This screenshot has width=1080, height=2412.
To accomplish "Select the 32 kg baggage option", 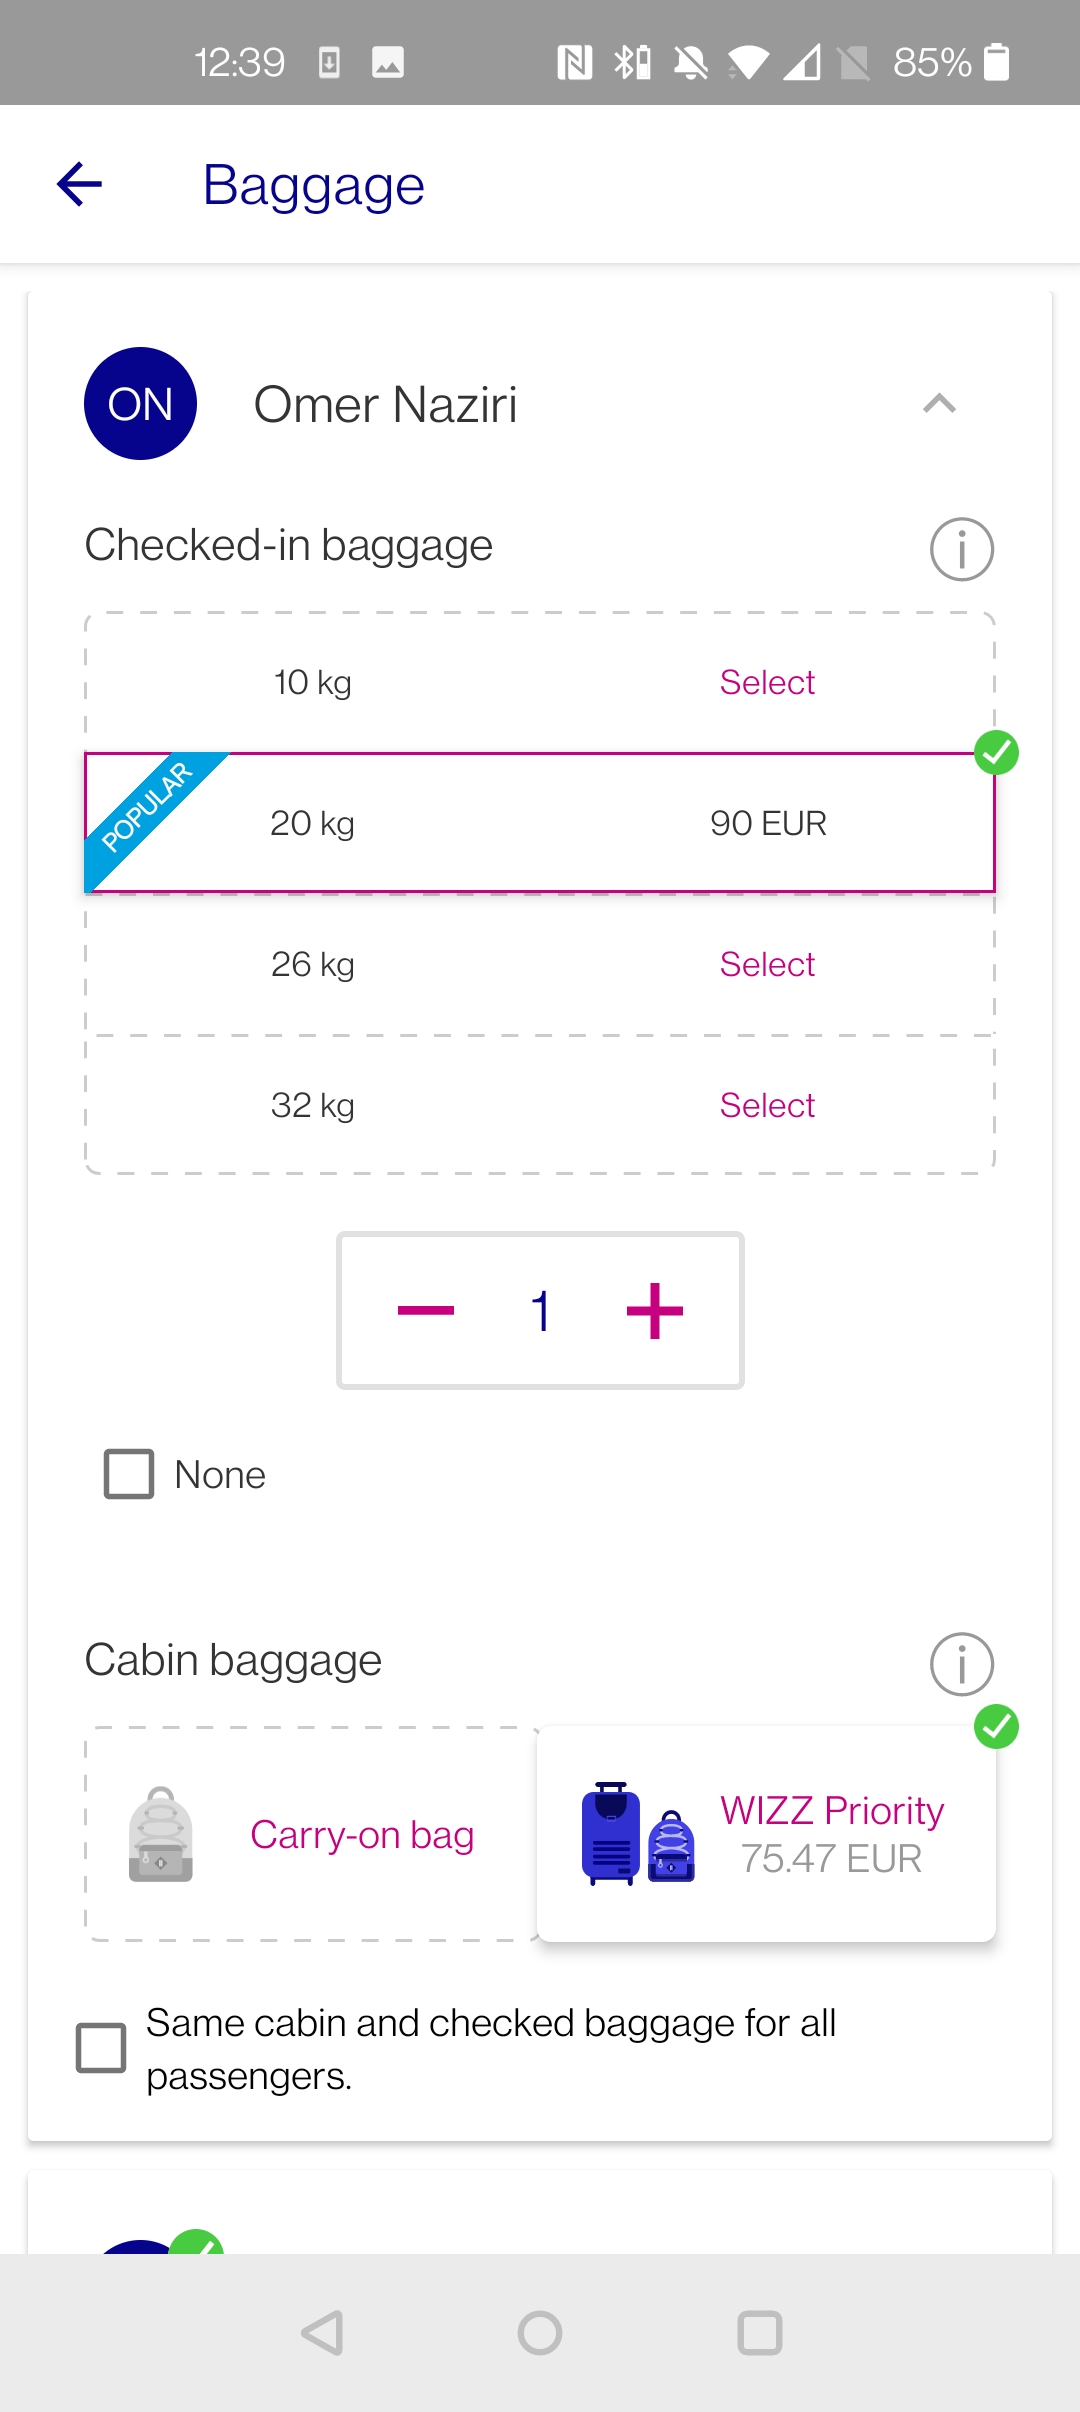I will (540, 1105).
